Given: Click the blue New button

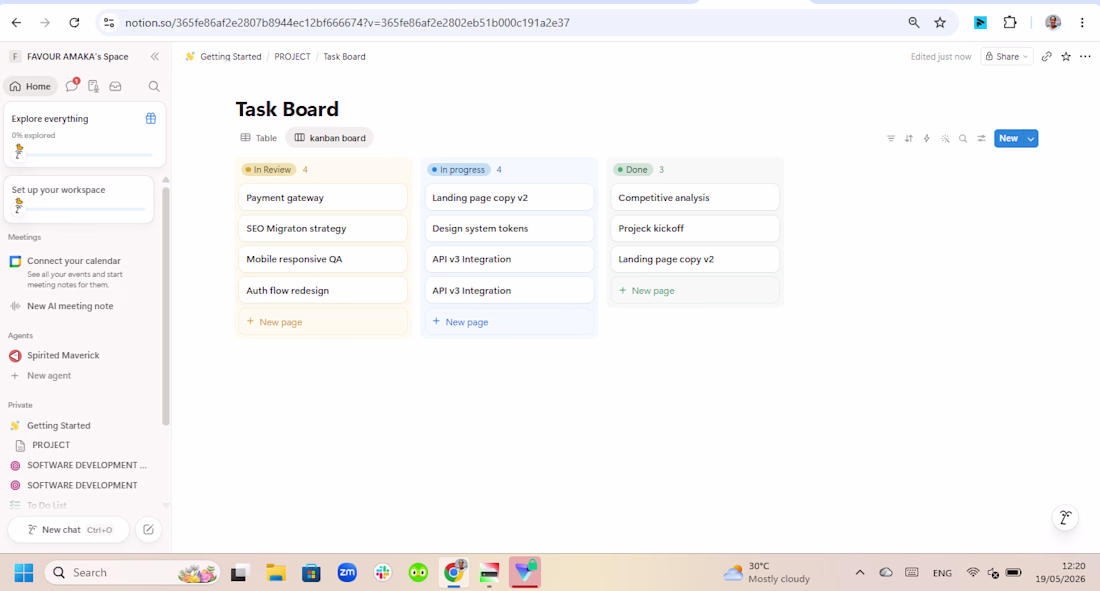Looking at the screenshot, I should tap(1008, 138).
